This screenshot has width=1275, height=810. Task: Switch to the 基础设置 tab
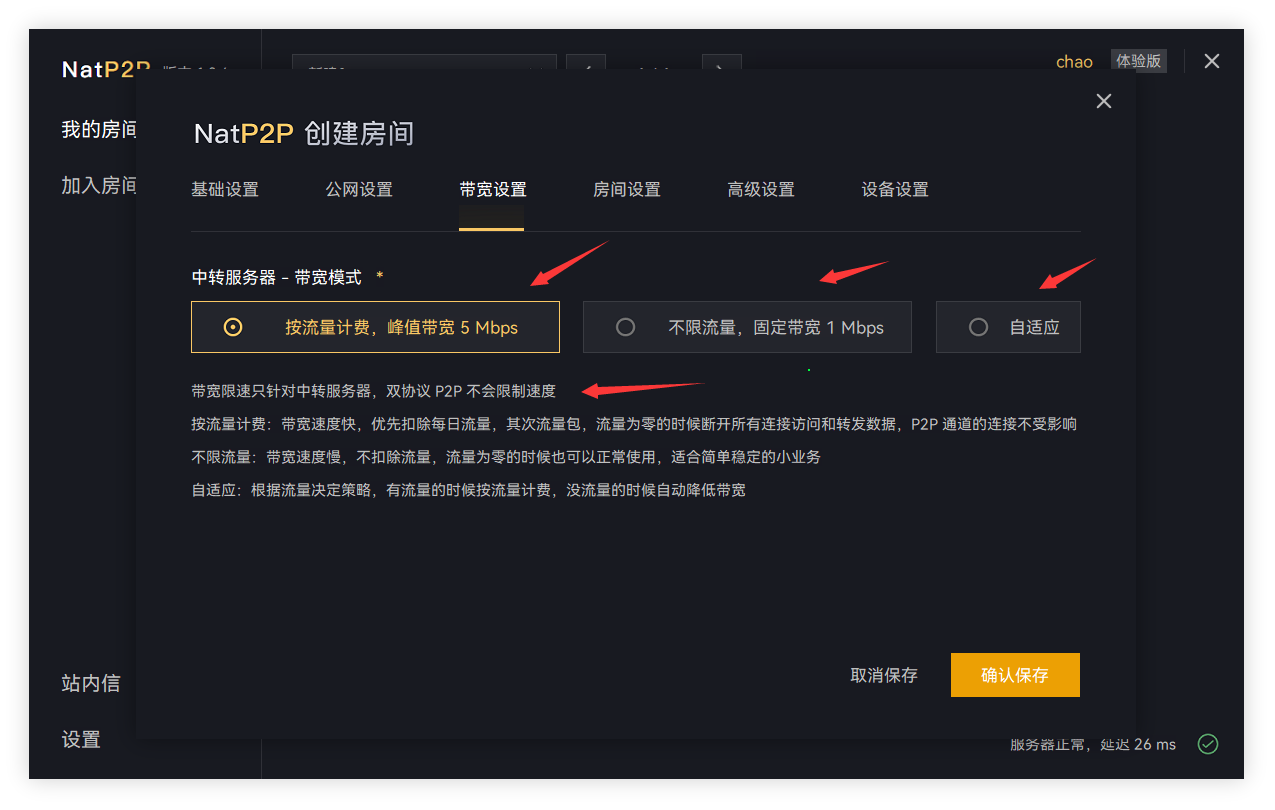(225, 189)
